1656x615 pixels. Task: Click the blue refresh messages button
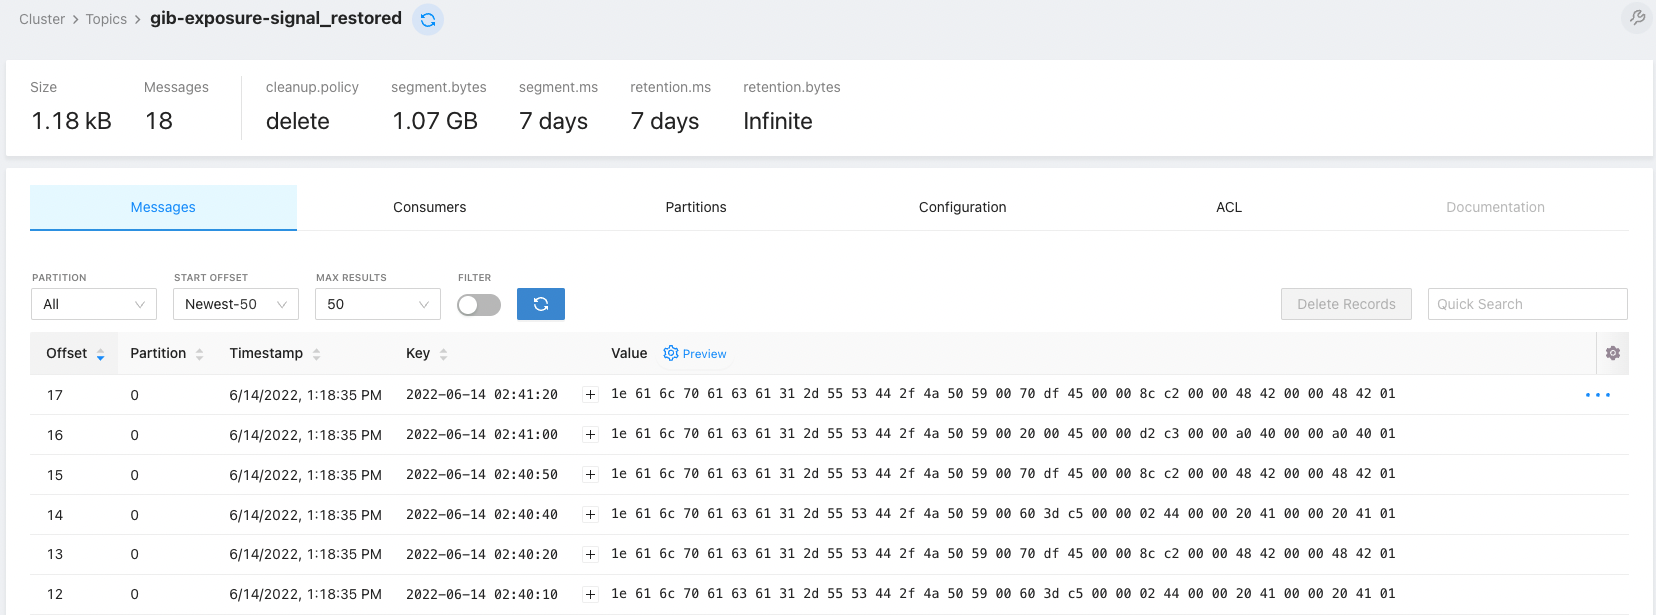[541, 304]
